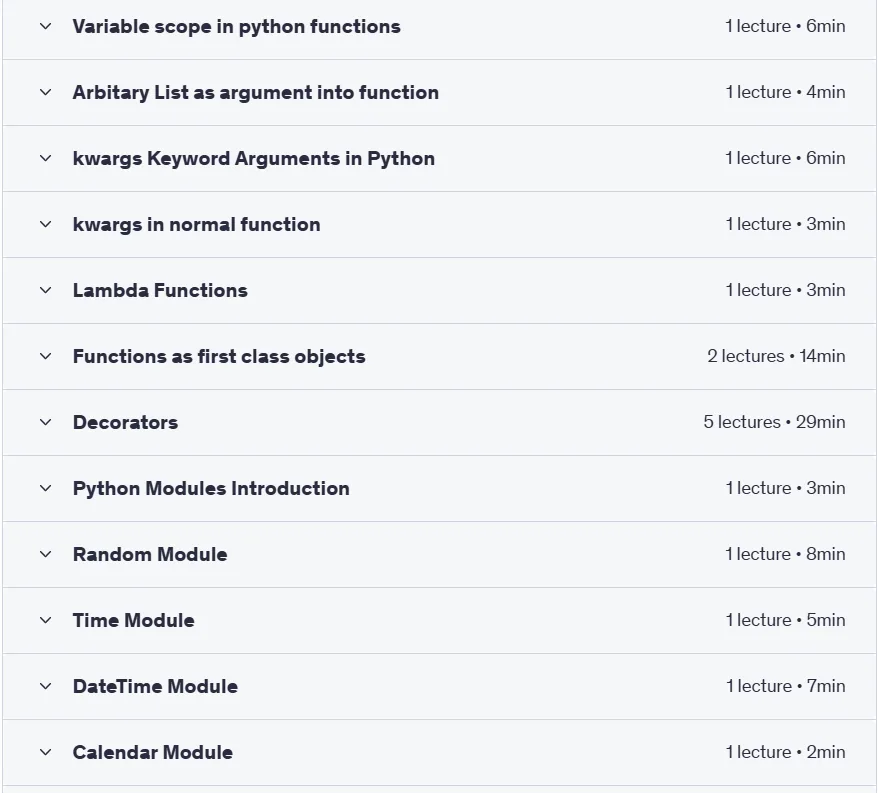Click kwargs in normal function title

[197, 225]
